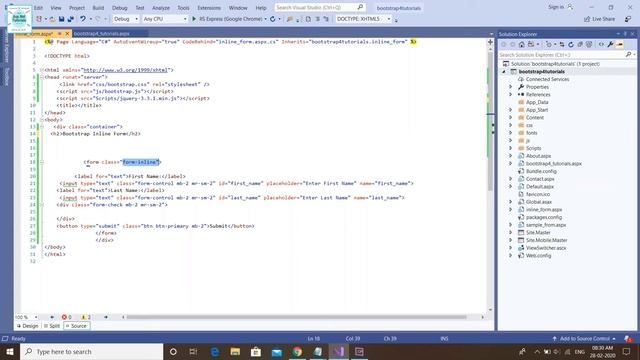The height and width of the screenshot is (360, 640).
Task: Switch to the bootstrap4_tutorials.aspx tab
Action: pyautogui.click(x=102, y=33)
